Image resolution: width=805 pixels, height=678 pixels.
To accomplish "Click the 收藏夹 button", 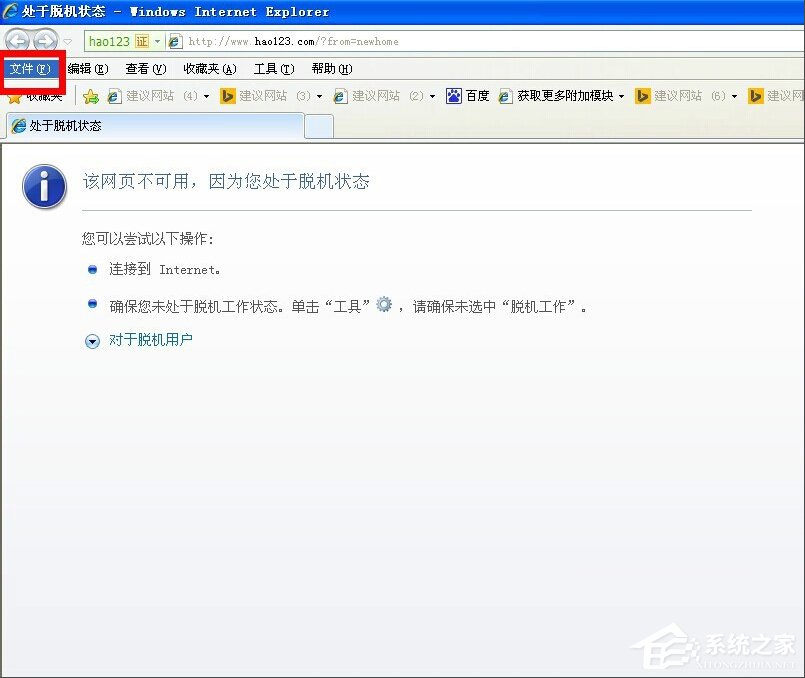I will [38, 95].
